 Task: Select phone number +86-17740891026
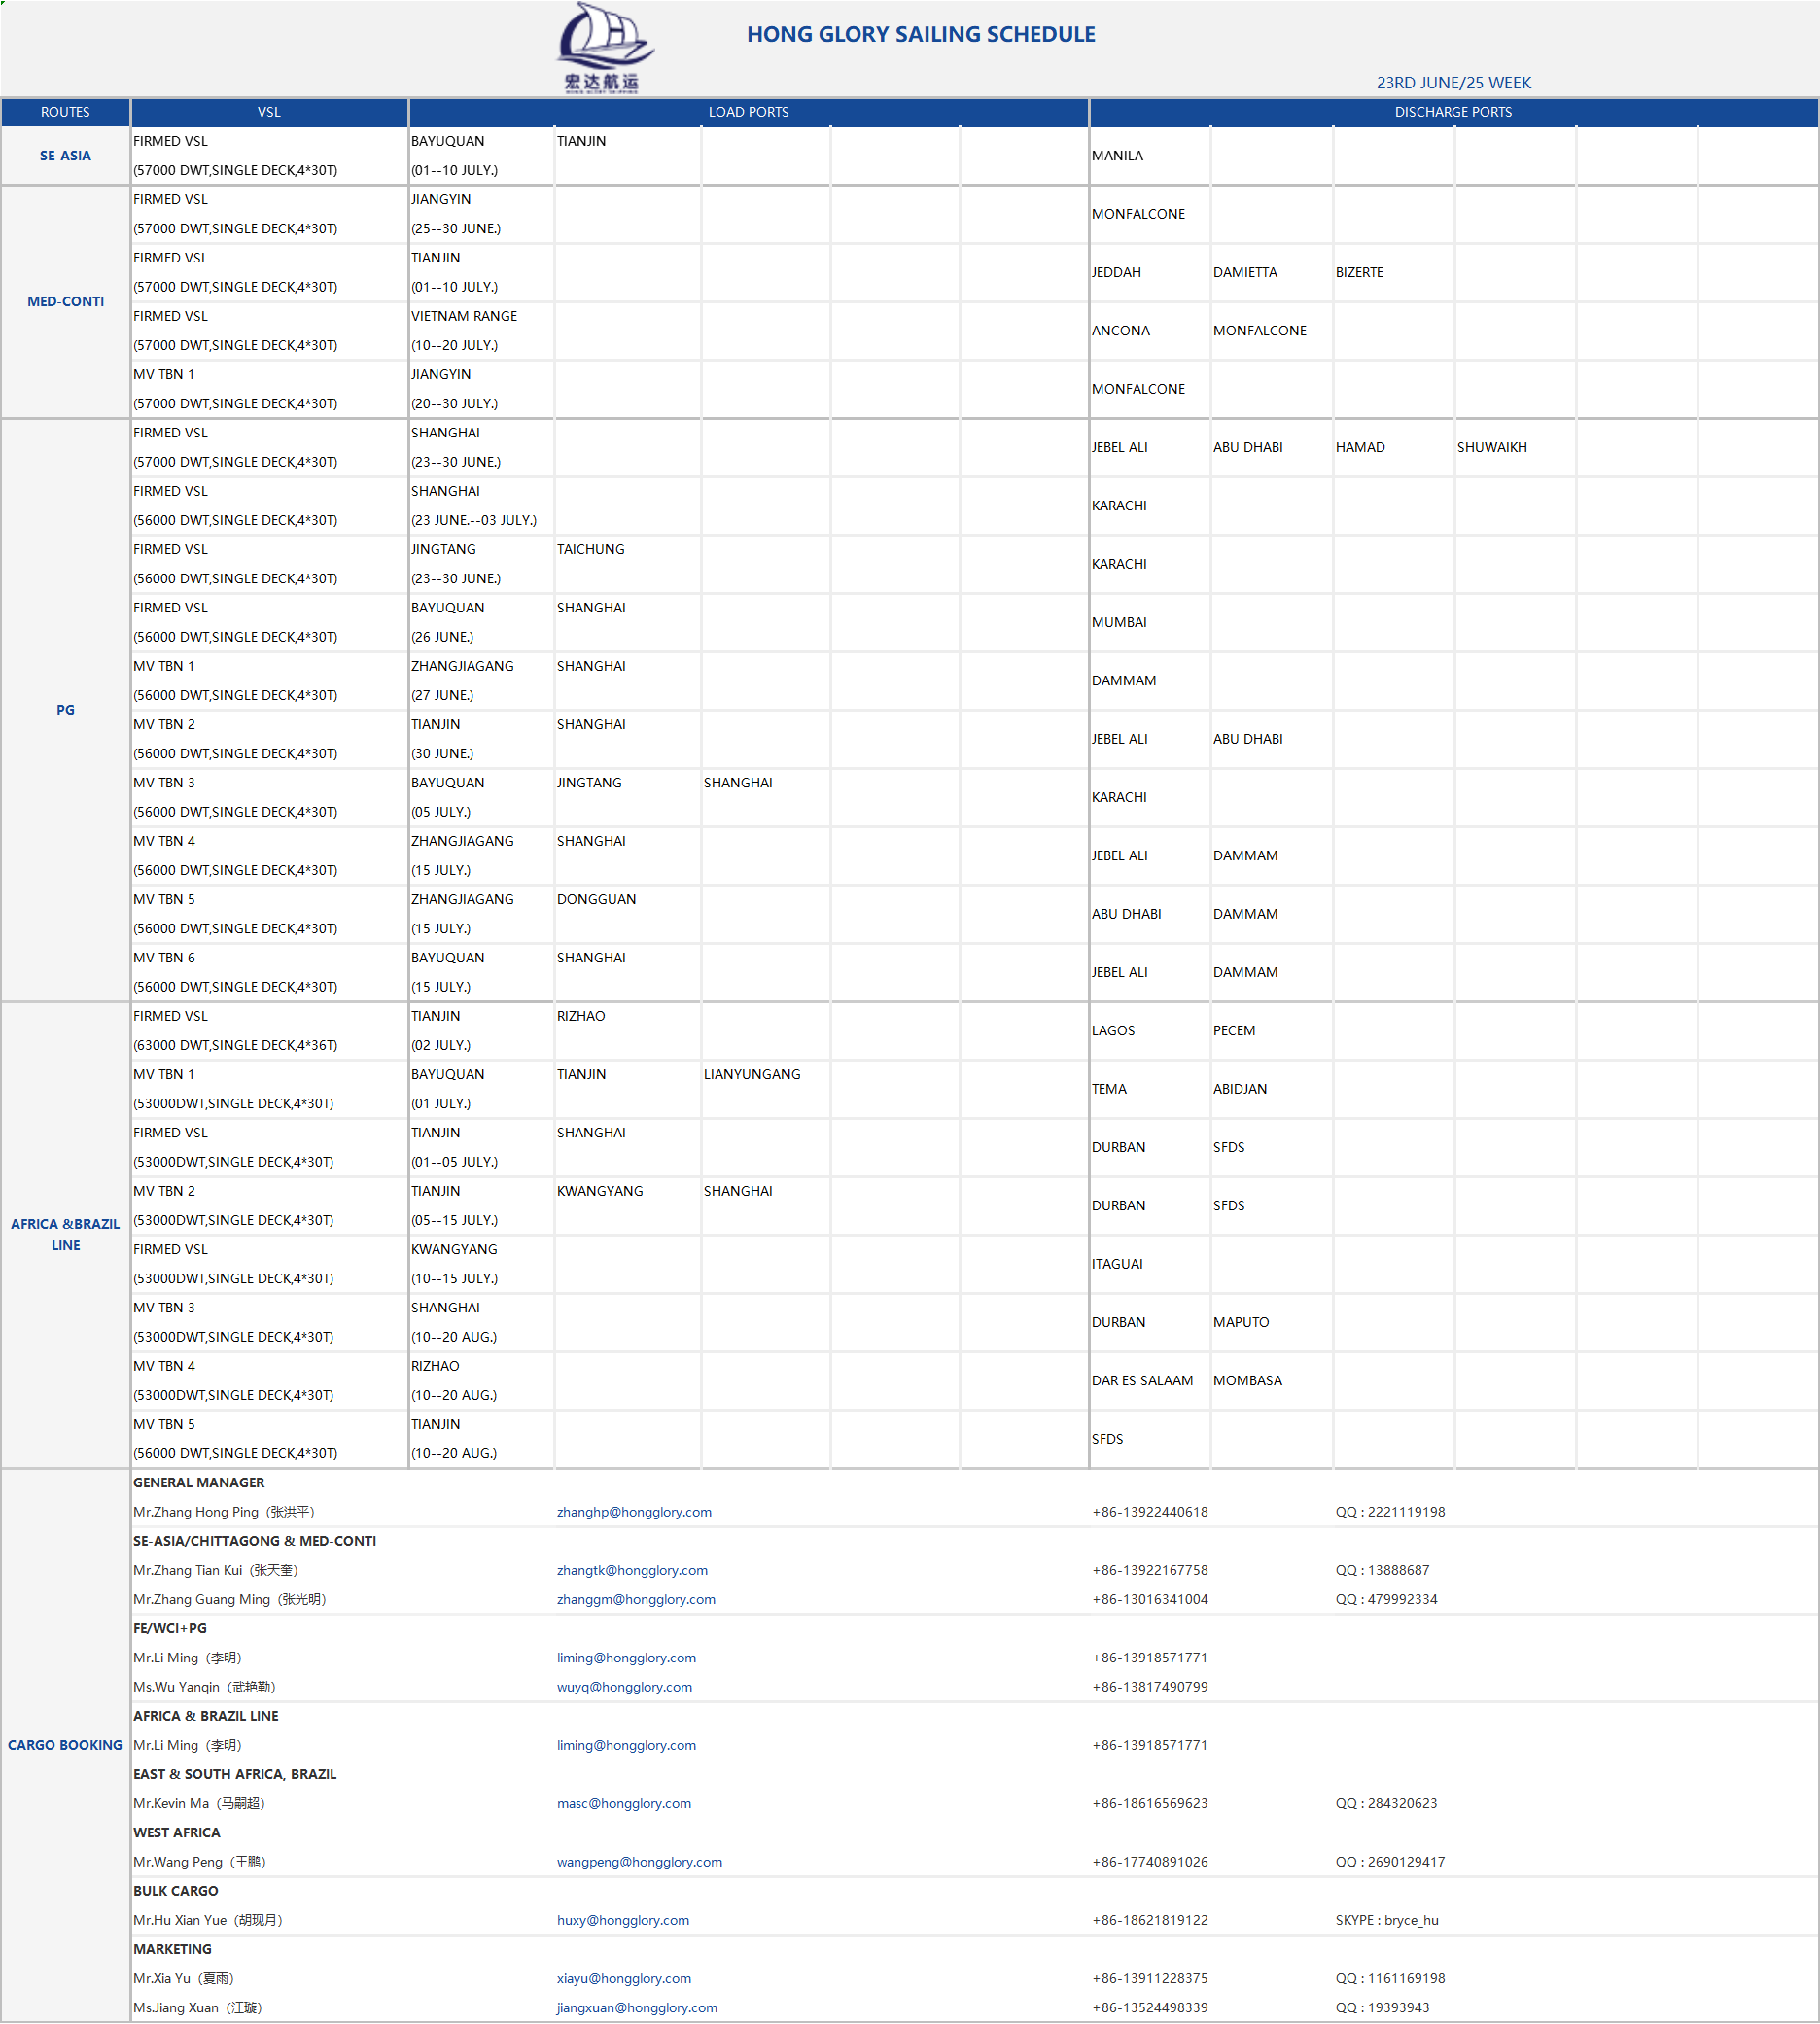tap(1150, 1862)
